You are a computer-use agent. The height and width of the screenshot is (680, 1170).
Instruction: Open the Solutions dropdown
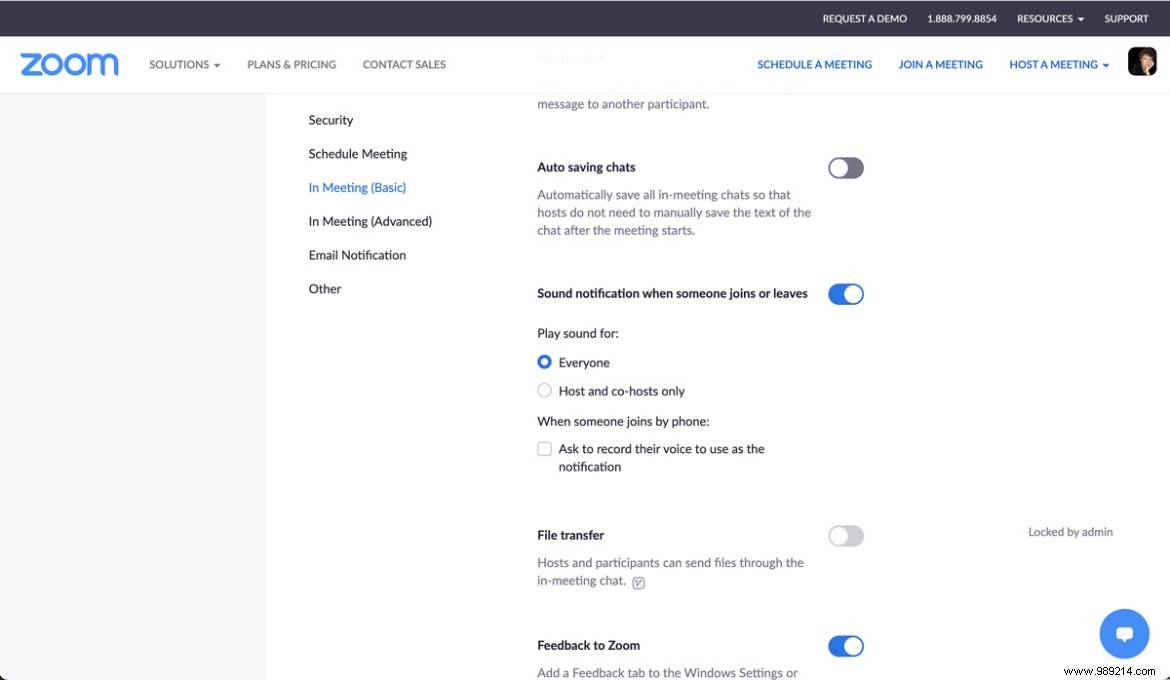coord(183,64)
